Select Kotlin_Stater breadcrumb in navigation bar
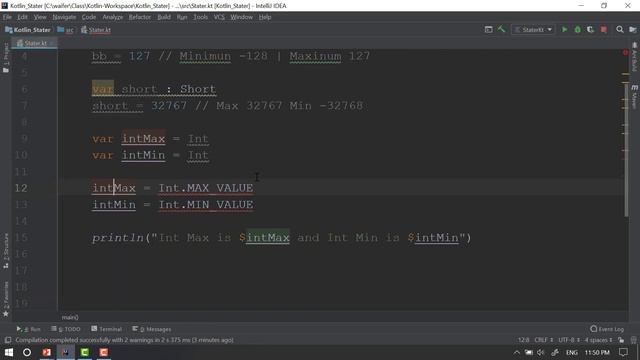Screen dimensions: 640x360 [28, 30]
